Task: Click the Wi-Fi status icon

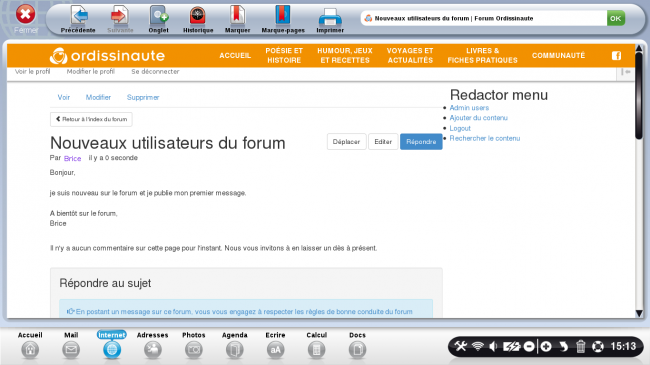Action: pos(478,346)
